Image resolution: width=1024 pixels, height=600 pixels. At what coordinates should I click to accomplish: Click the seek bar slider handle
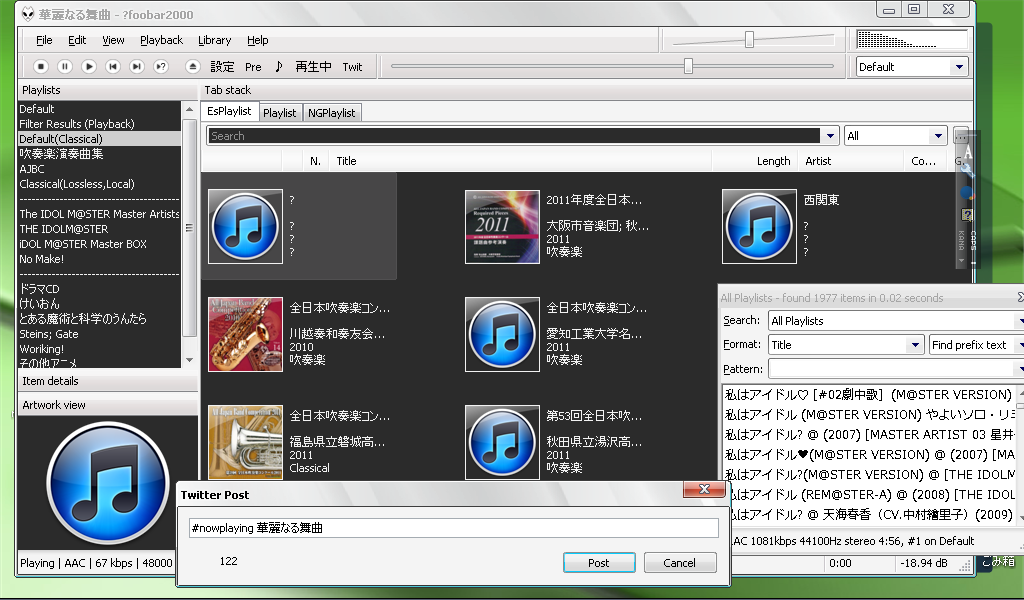pyautogui.click(x=688, y=66)
